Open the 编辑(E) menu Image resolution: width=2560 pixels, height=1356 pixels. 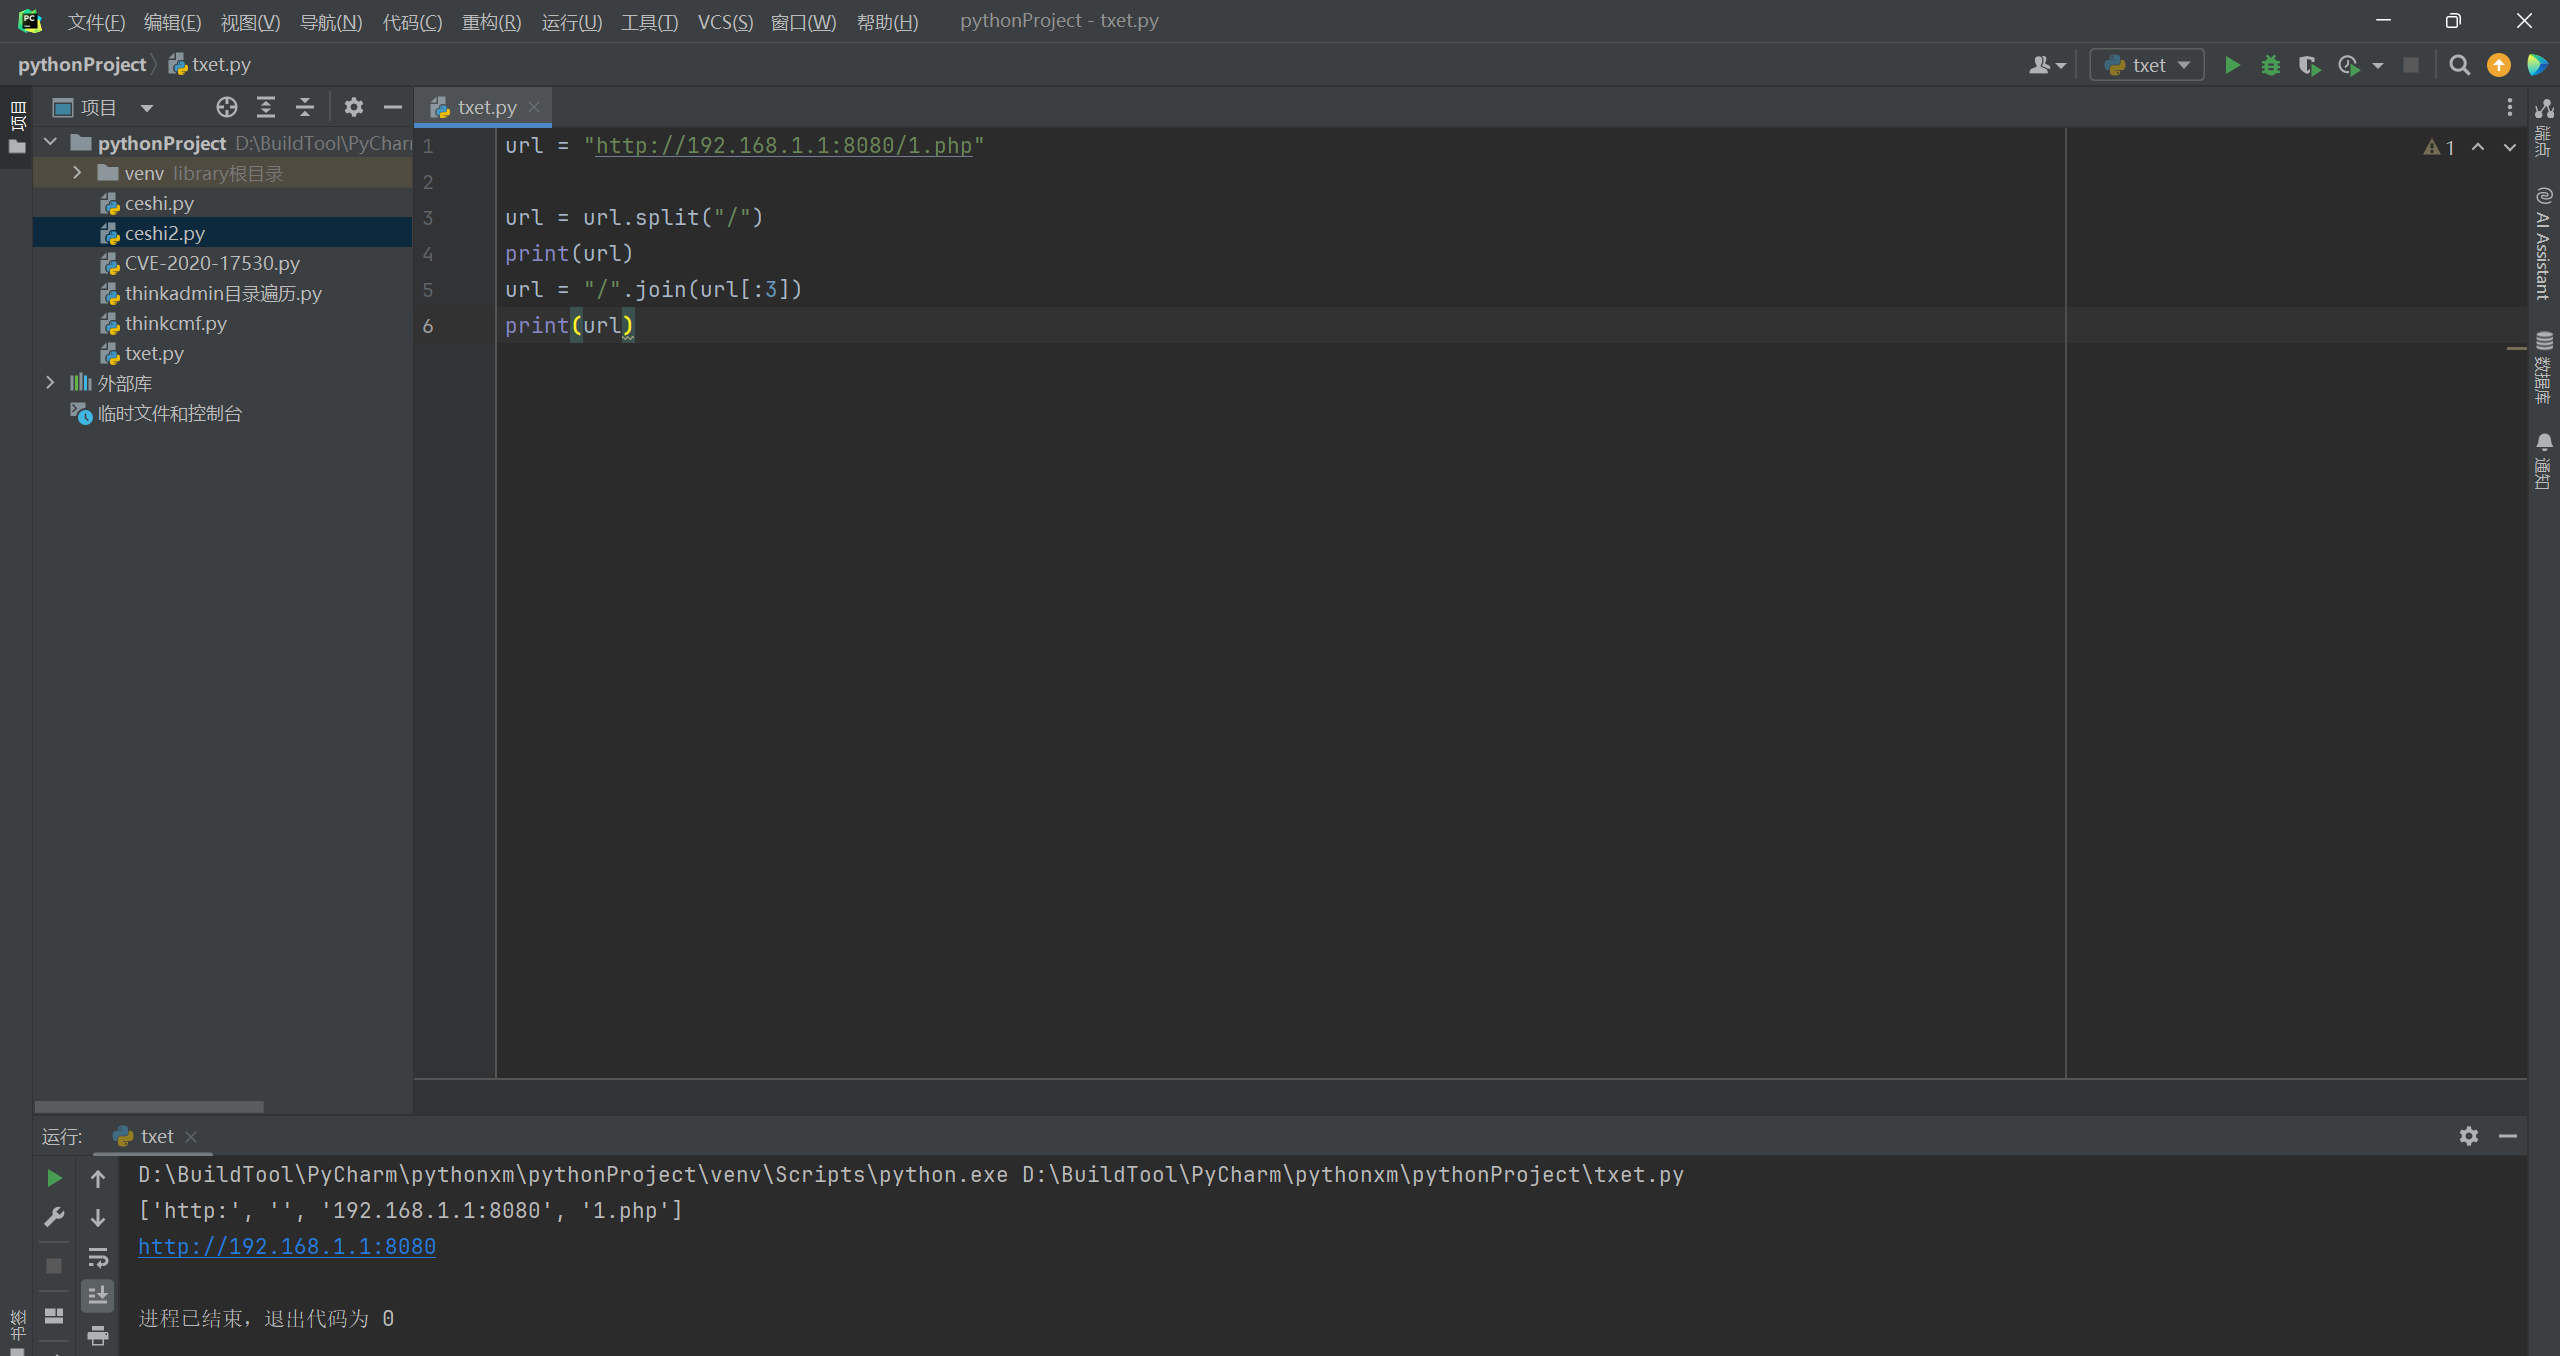click(x=172, y=22)
